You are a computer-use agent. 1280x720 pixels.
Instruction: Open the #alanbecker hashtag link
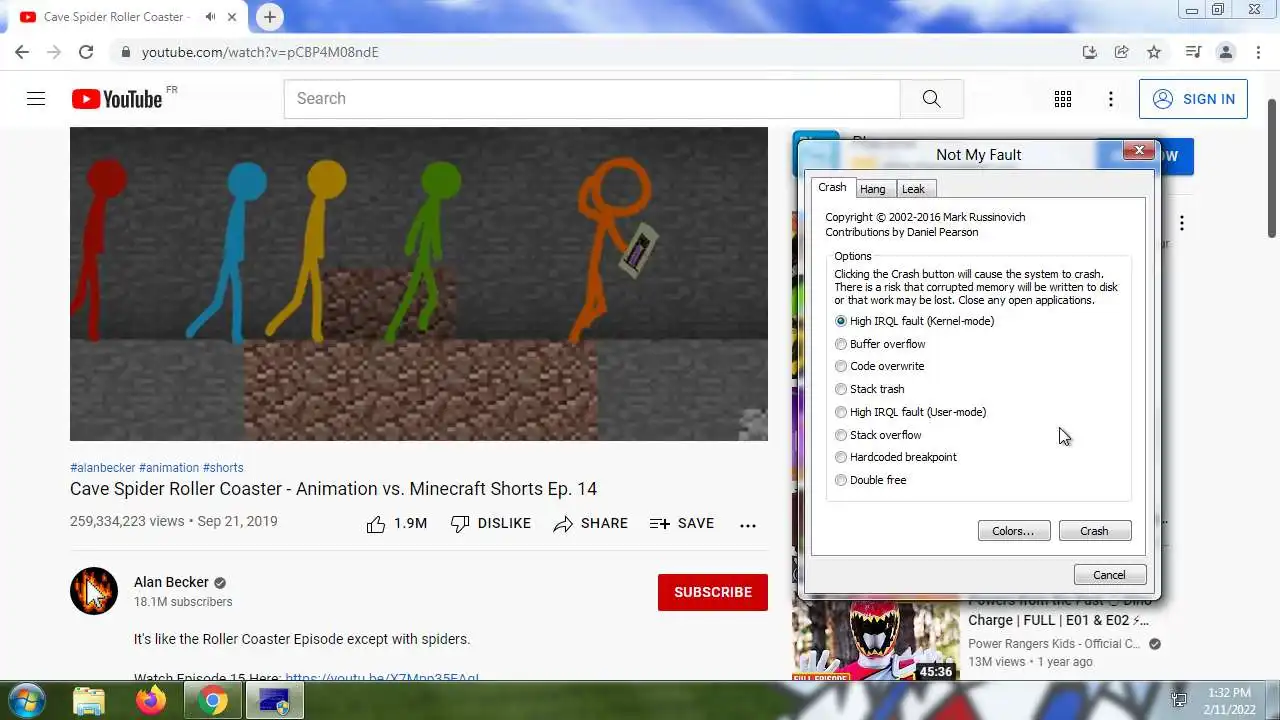click(102, 468)
